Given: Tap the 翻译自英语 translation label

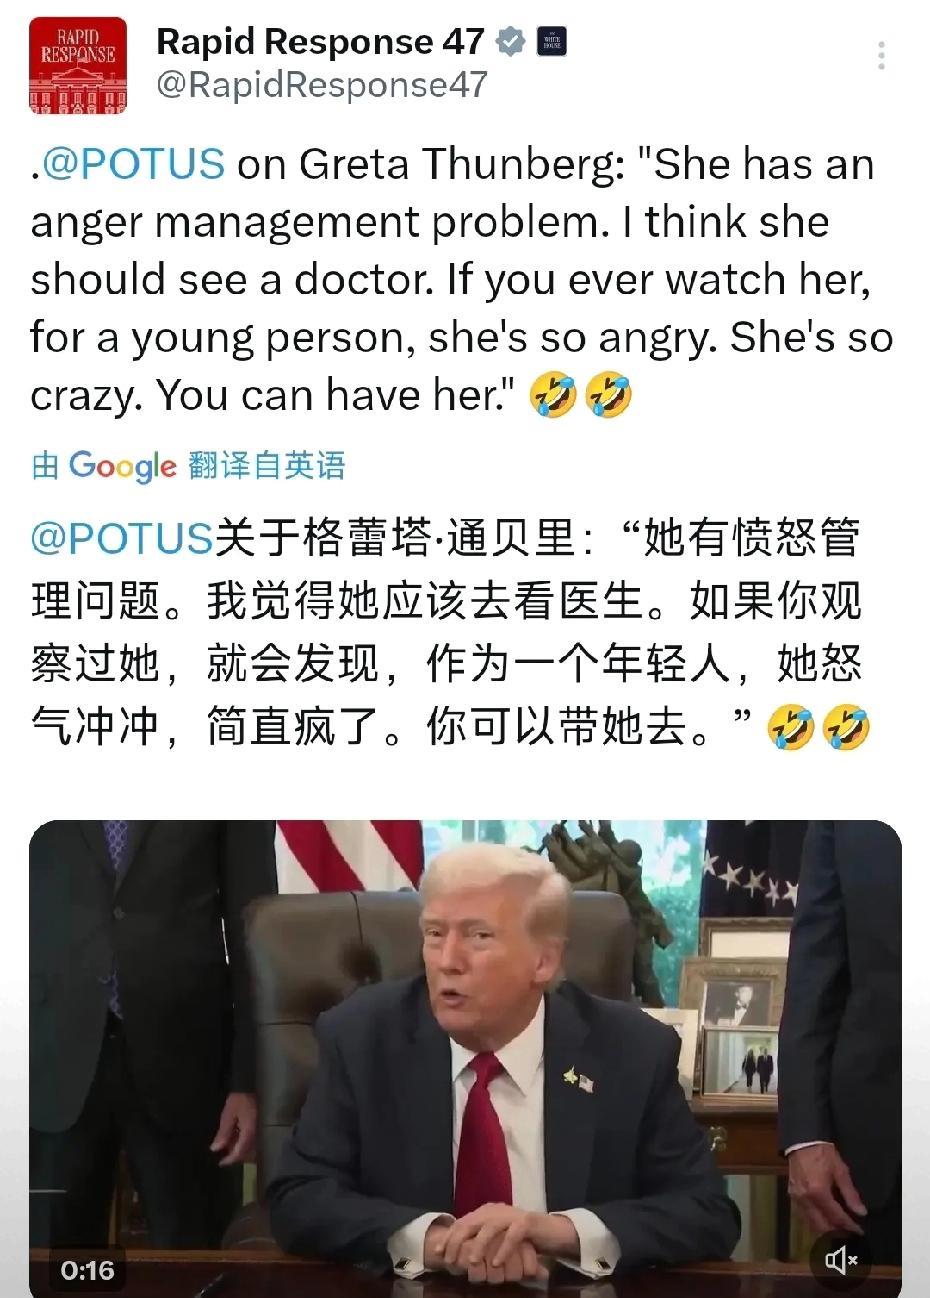Looking at the screenshot, I should tap(266, 466).
